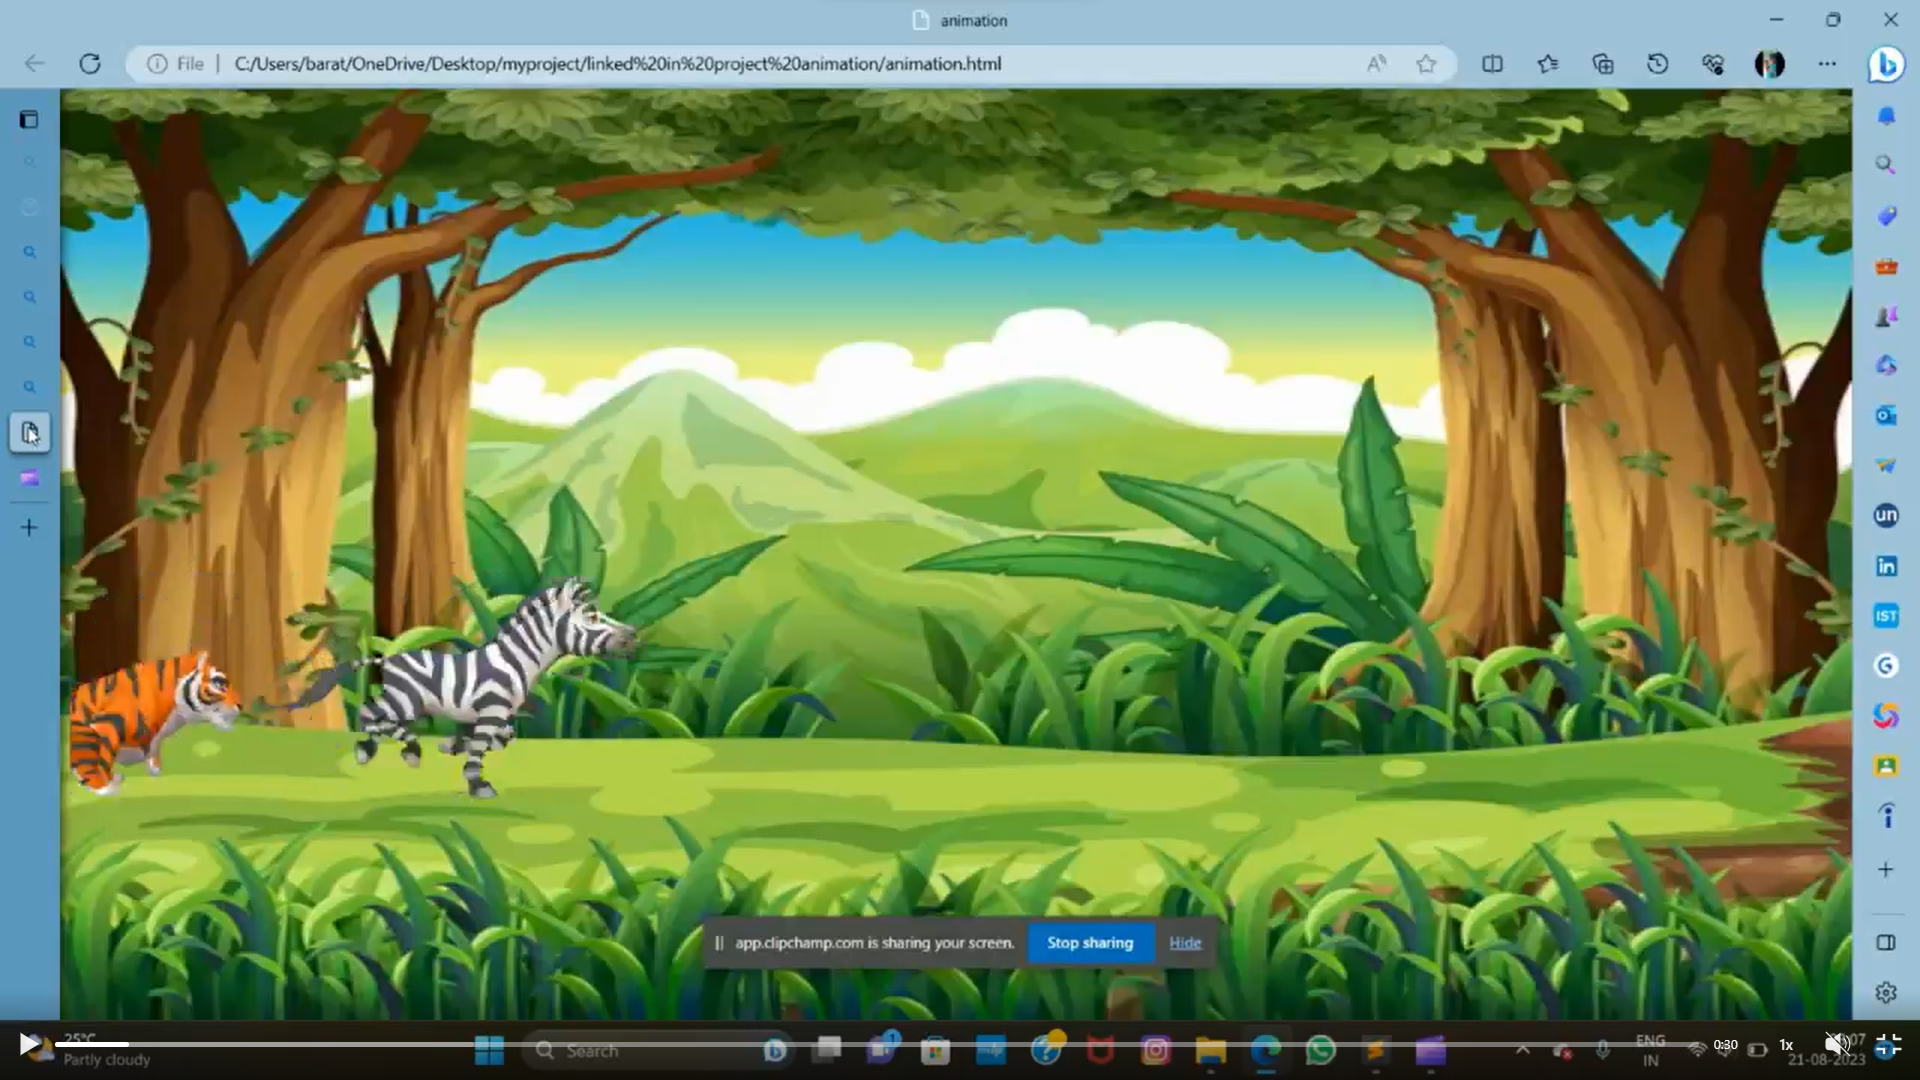Image resolution: width=1920 pixels, height=1080 pixels.
Task: Open the tab actions menu in vertical tabs
Action: (x=29, y=120)
